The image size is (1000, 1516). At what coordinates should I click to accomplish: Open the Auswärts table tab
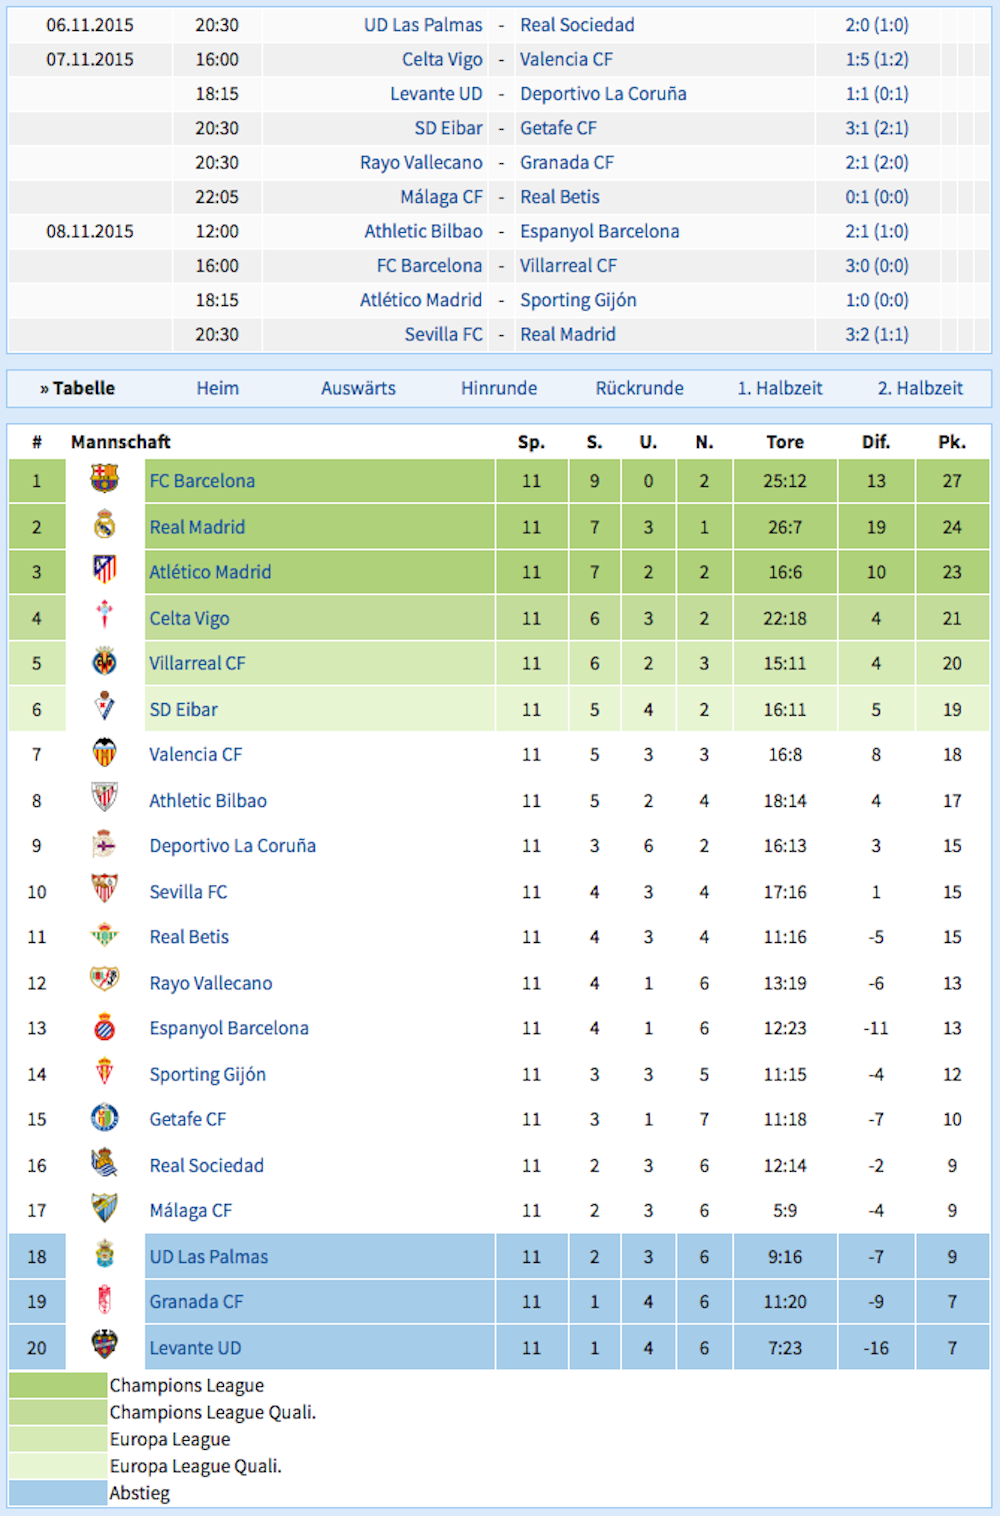[358, 388]
